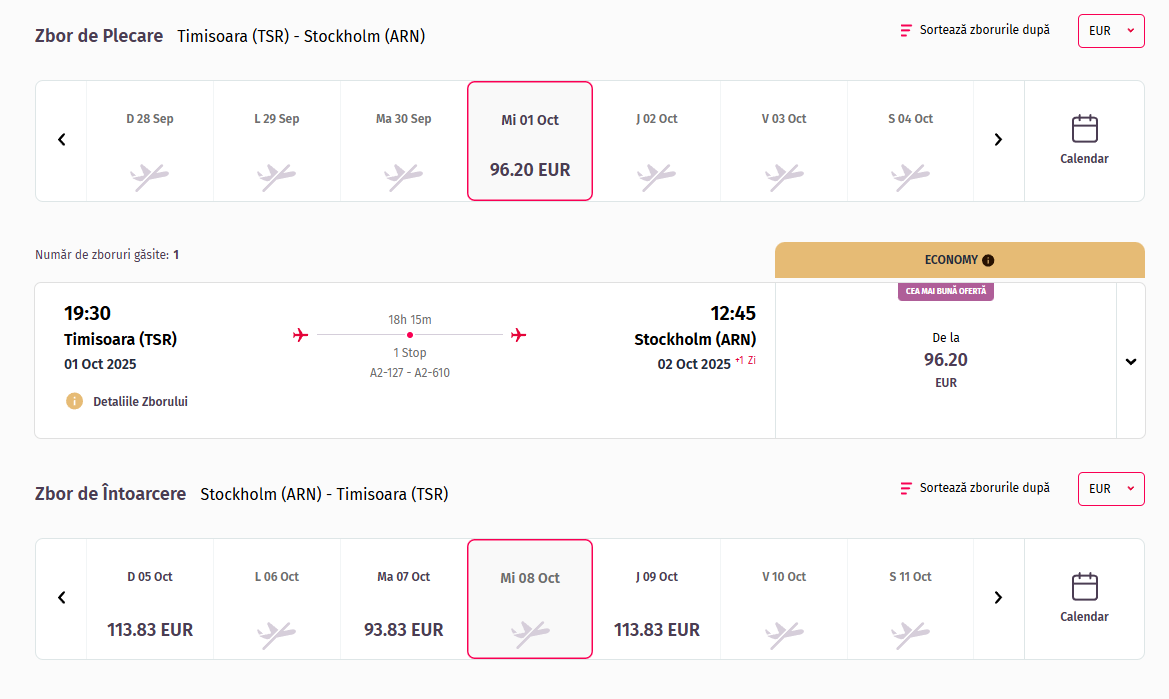1169x699 pixels.
Task: Click the Detaliile Zborului info icon
Action: [74, 401]
